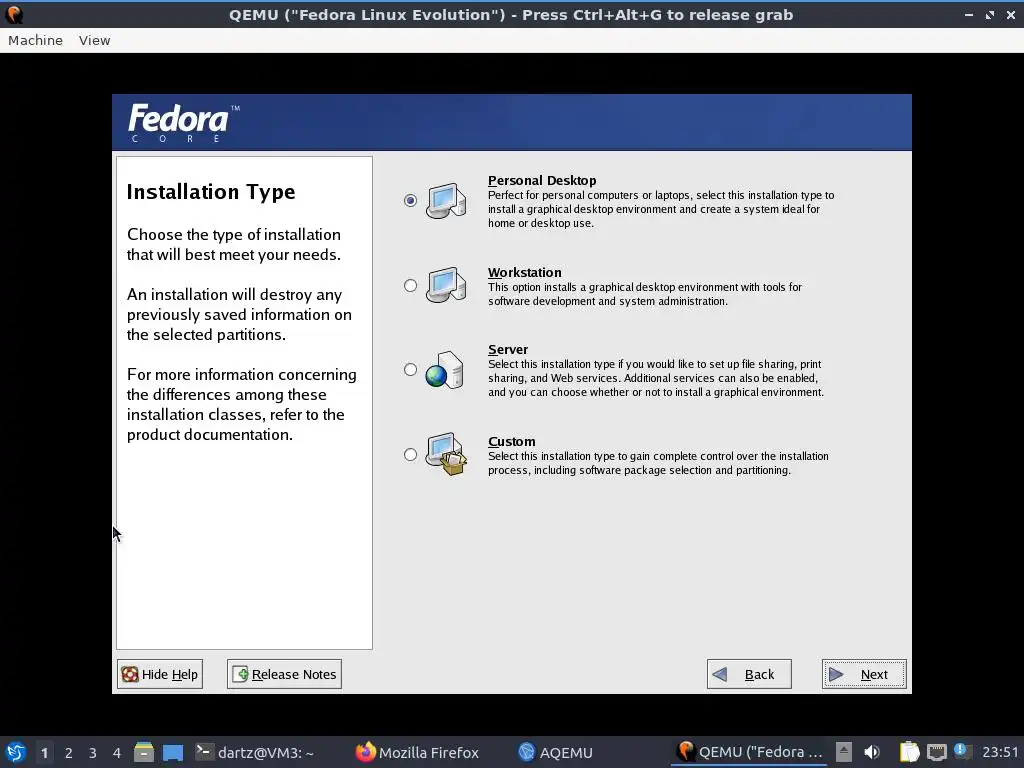Viewport: 1024px width, 768px height.
Task: Open the Release Notes
Action: [284, 674]
